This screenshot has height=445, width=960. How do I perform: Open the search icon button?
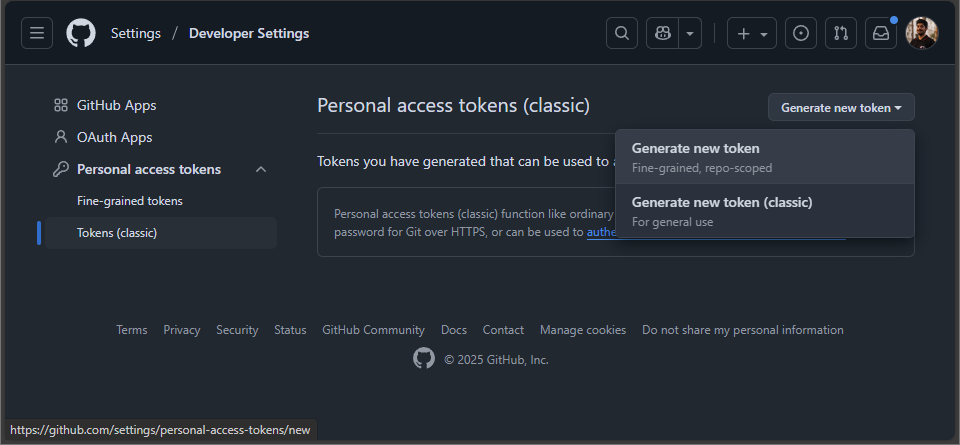621,33
